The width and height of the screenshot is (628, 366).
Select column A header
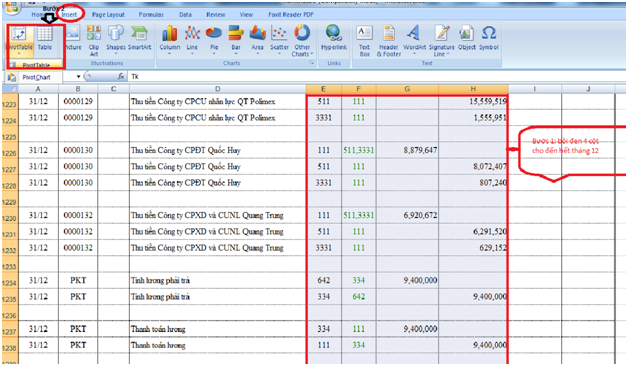38,88
